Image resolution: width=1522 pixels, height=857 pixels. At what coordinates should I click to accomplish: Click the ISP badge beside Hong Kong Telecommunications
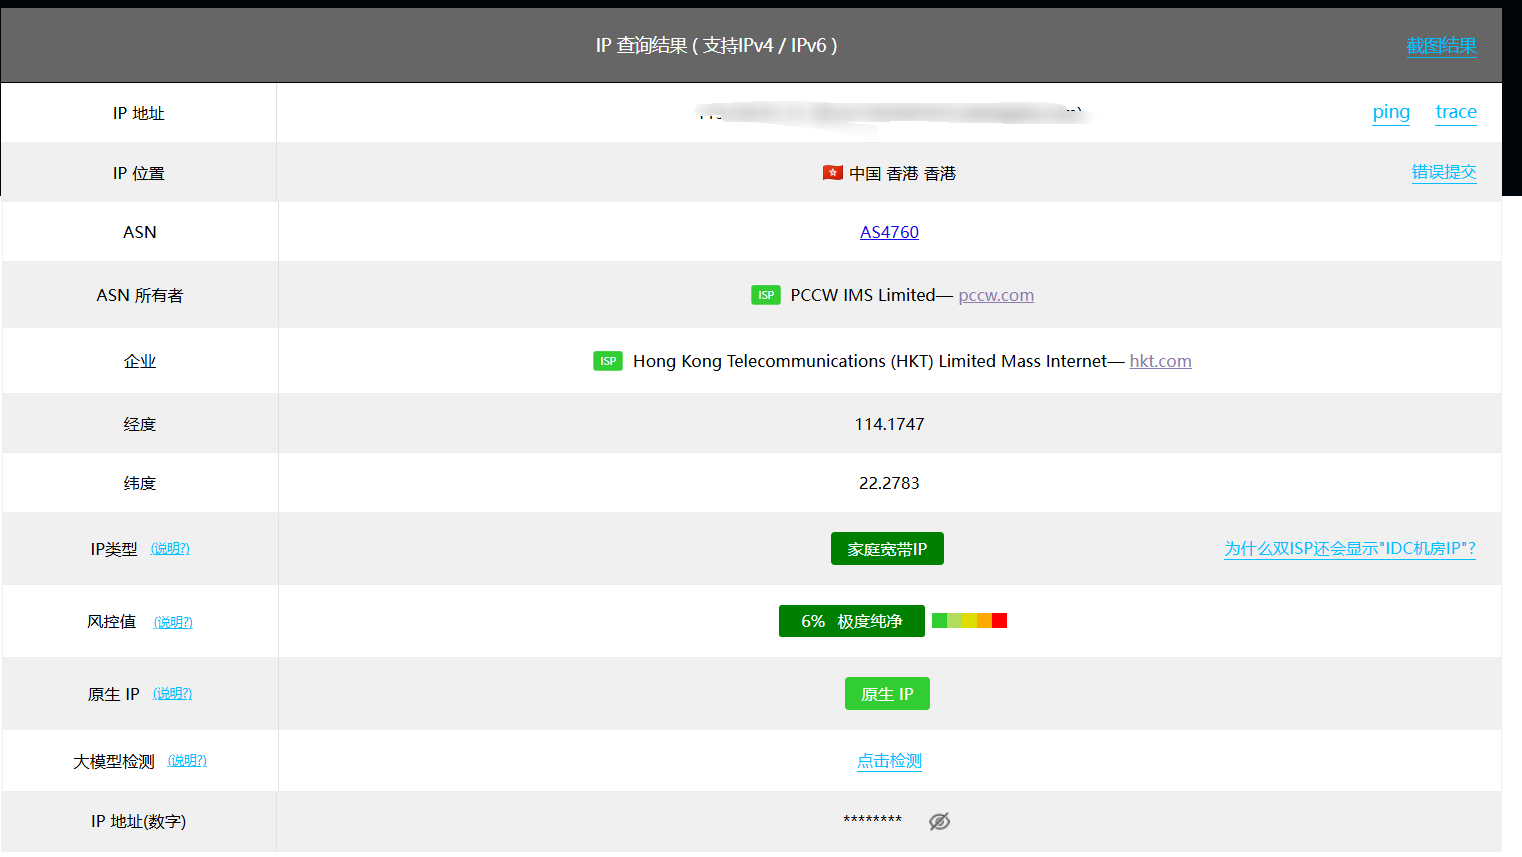608,361
